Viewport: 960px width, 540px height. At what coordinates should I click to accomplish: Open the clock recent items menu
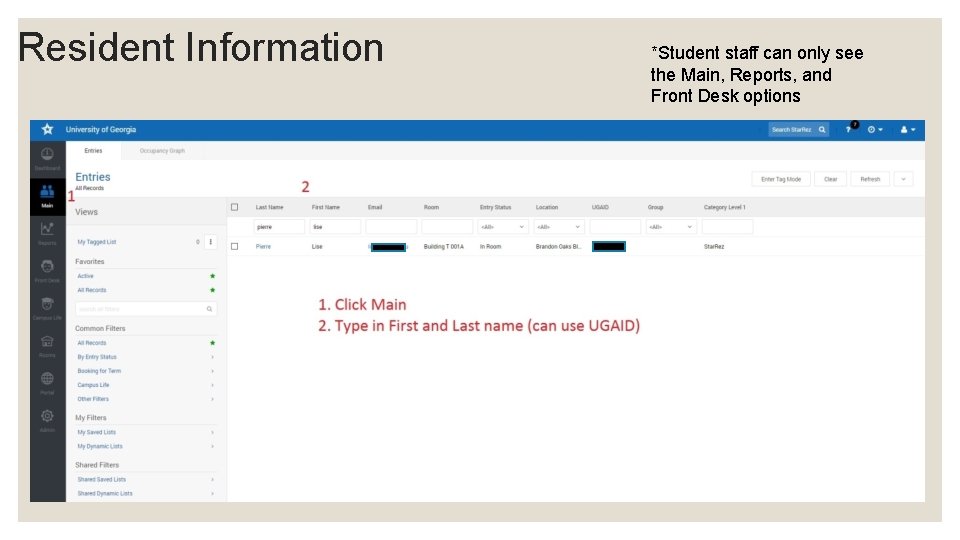[874, 129]
